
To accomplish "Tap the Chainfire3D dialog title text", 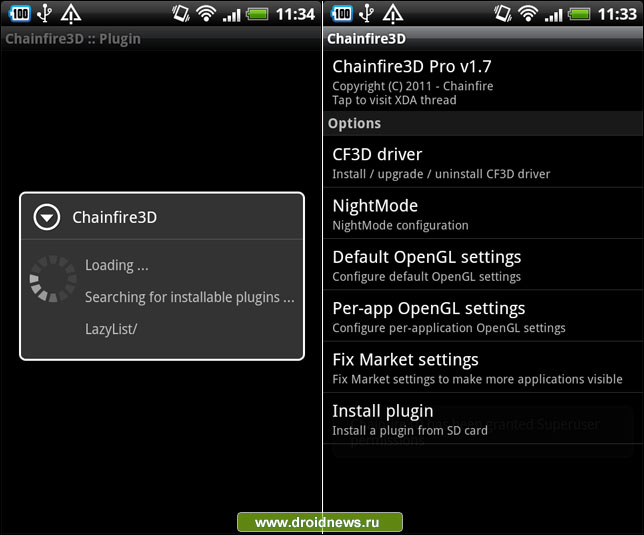I will point(115,217).
